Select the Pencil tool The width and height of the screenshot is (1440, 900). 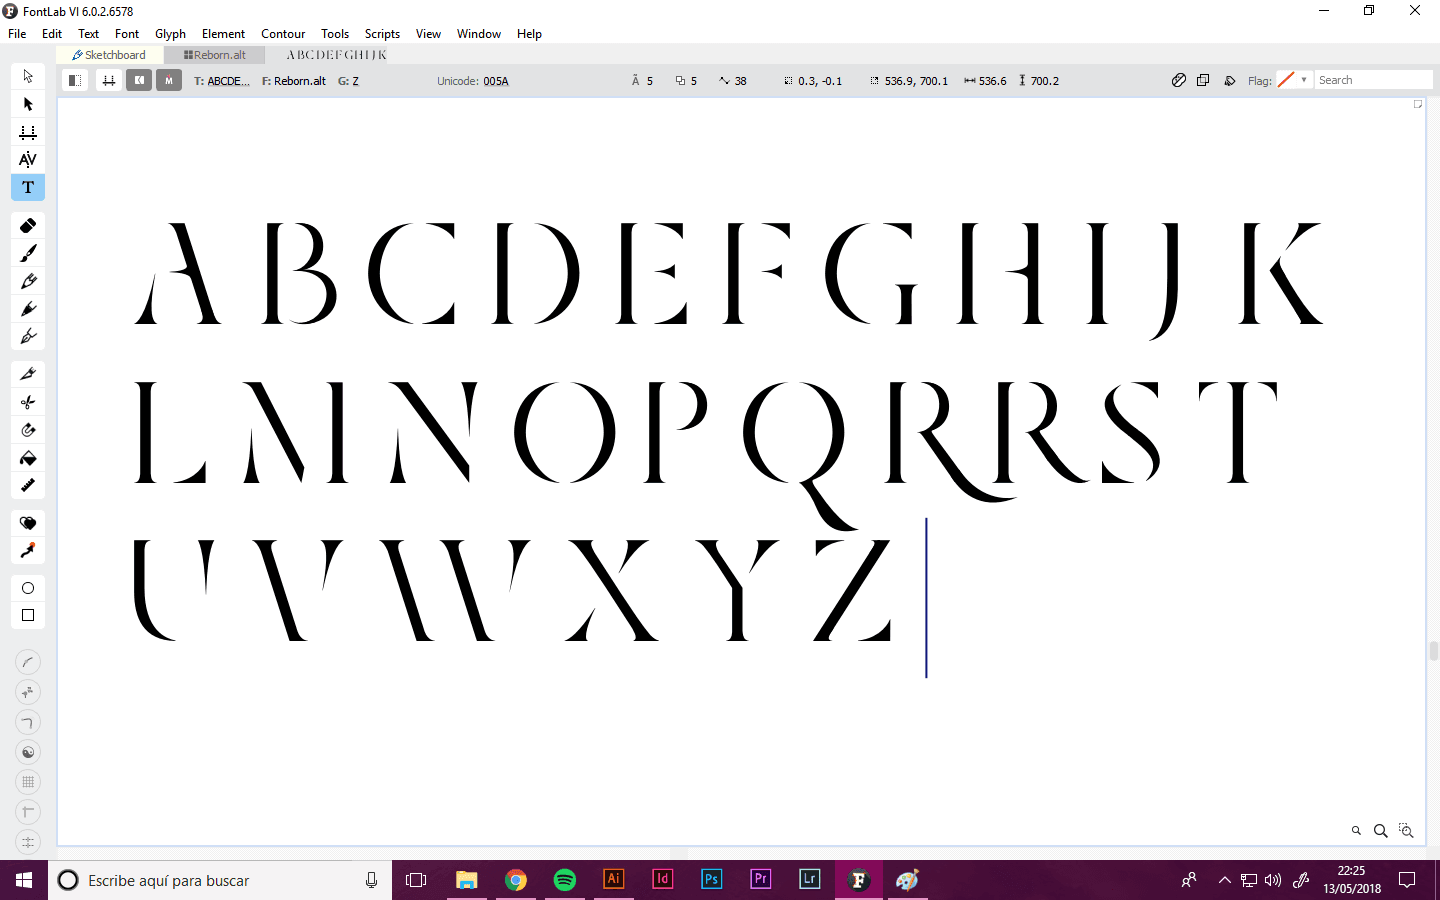(x=28, y=281)
